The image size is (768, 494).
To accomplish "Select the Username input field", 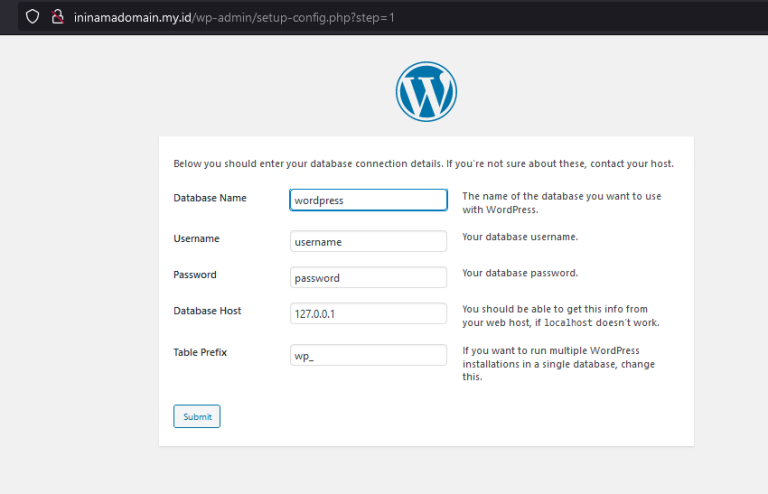I will pos(368,241).
